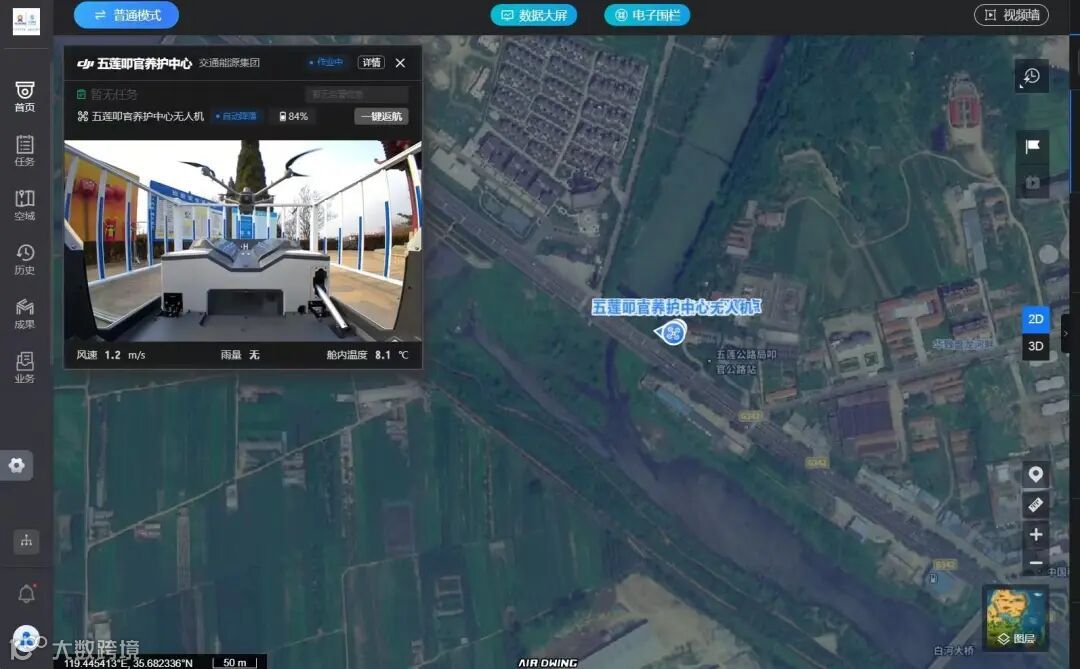Zoom in the map with plus

pos(1035,535)
